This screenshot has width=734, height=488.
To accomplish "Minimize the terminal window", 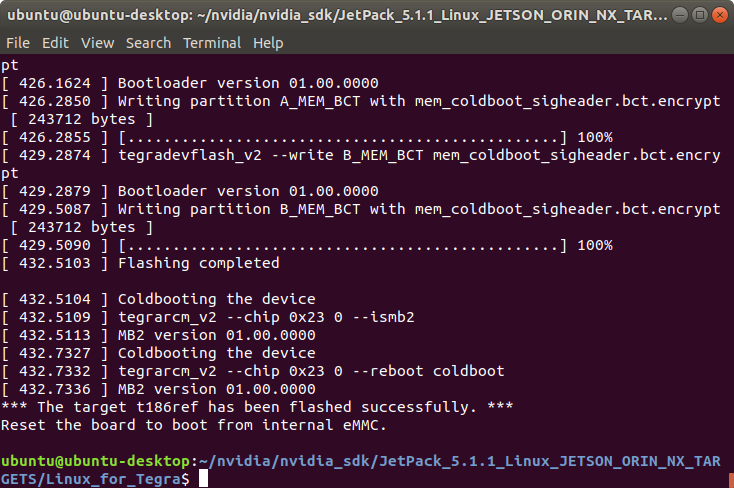I will click(680, 15).
